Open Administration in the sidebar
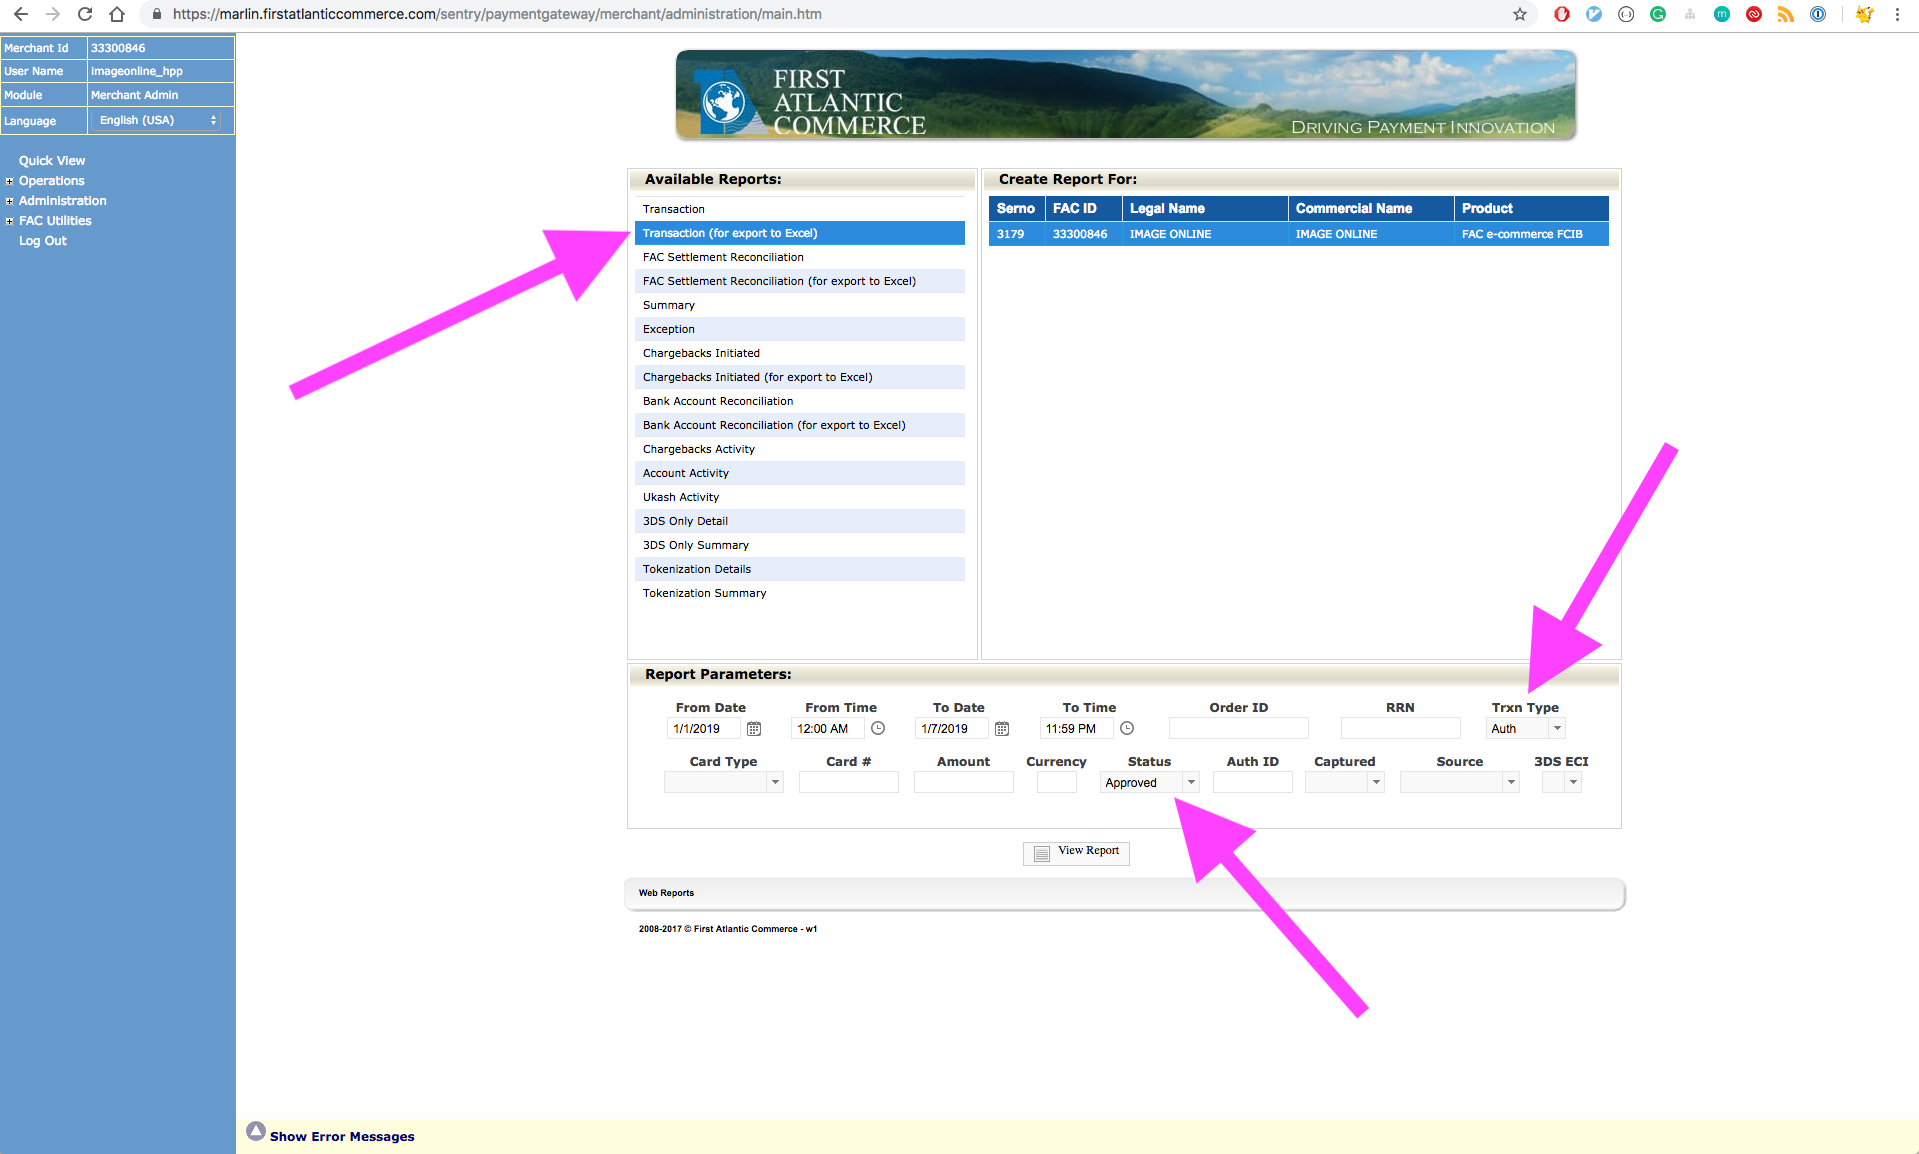The image size is (1919, 1154). 63,201
